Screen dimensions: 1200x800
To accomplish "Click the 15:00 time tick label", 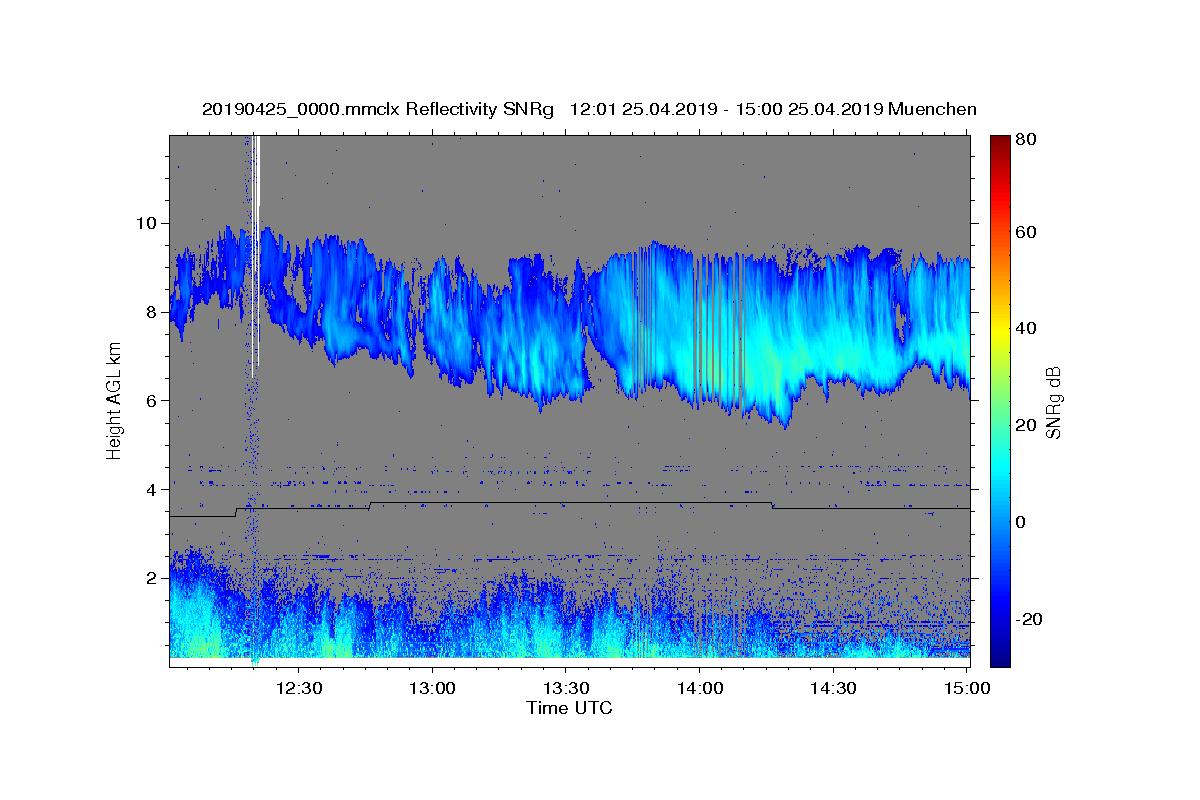I will click(966, 688).
